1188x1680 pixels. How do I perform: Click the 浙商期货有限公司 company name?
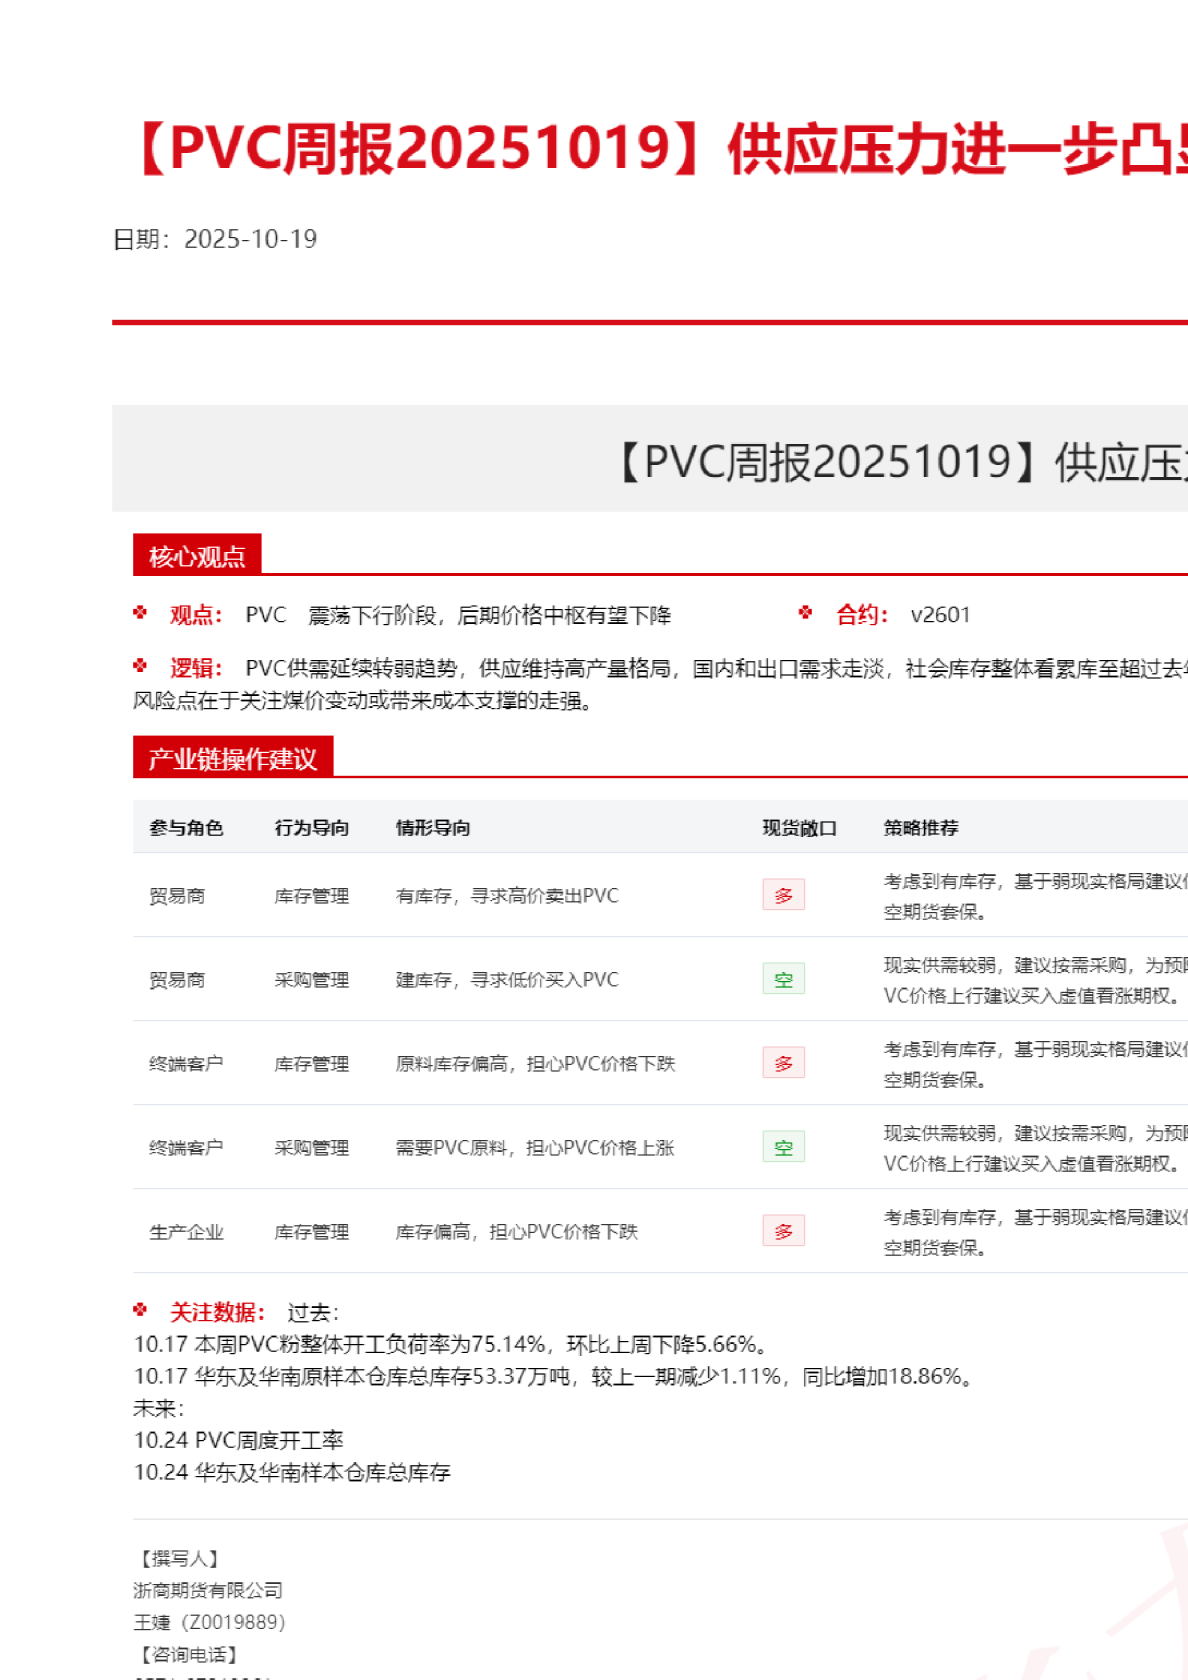point(208,1590)
